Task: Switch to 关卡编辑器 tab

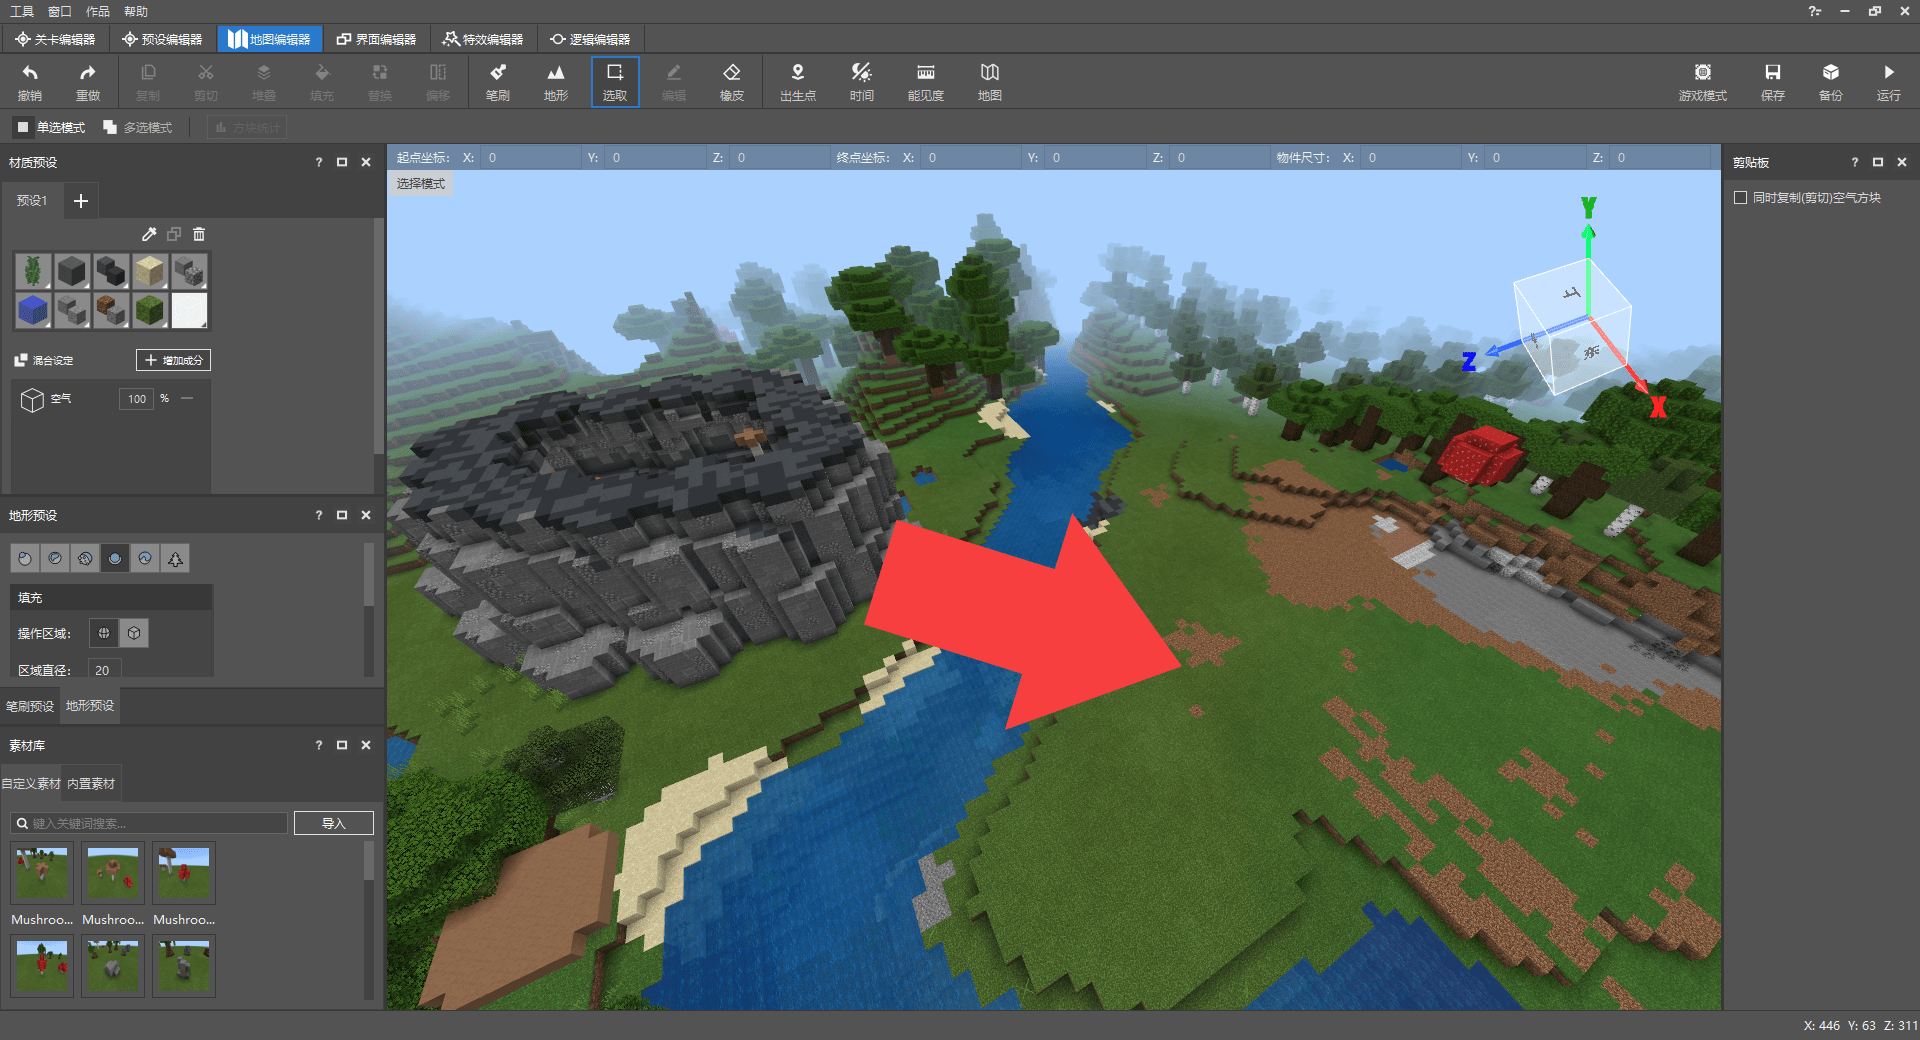Action: [55, 39]
